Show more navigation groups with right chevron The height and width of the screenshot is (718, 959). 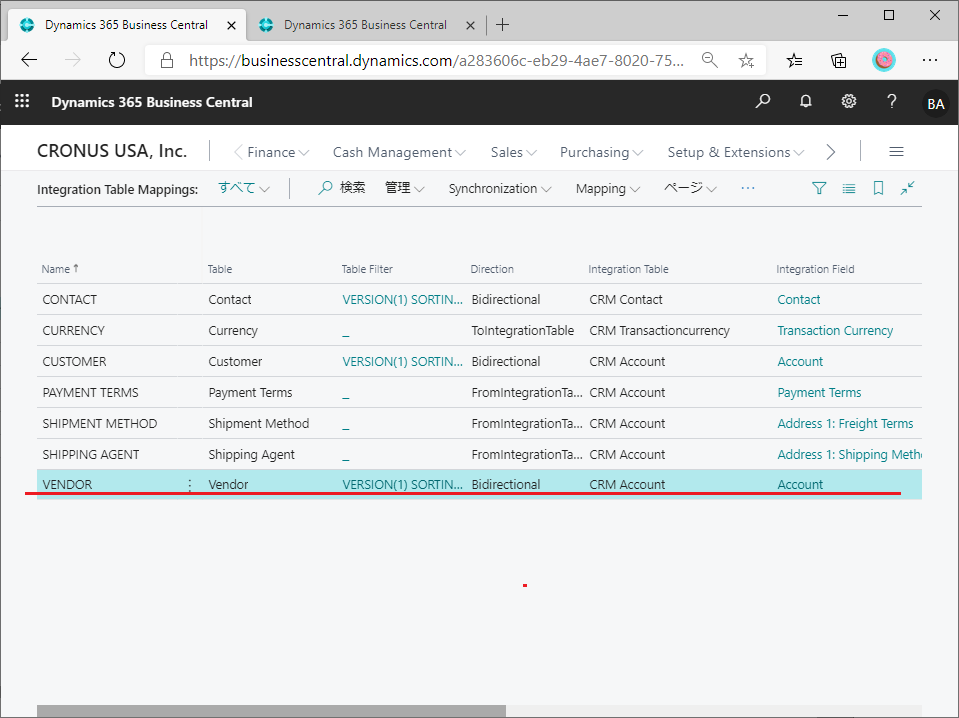point(830,152)
